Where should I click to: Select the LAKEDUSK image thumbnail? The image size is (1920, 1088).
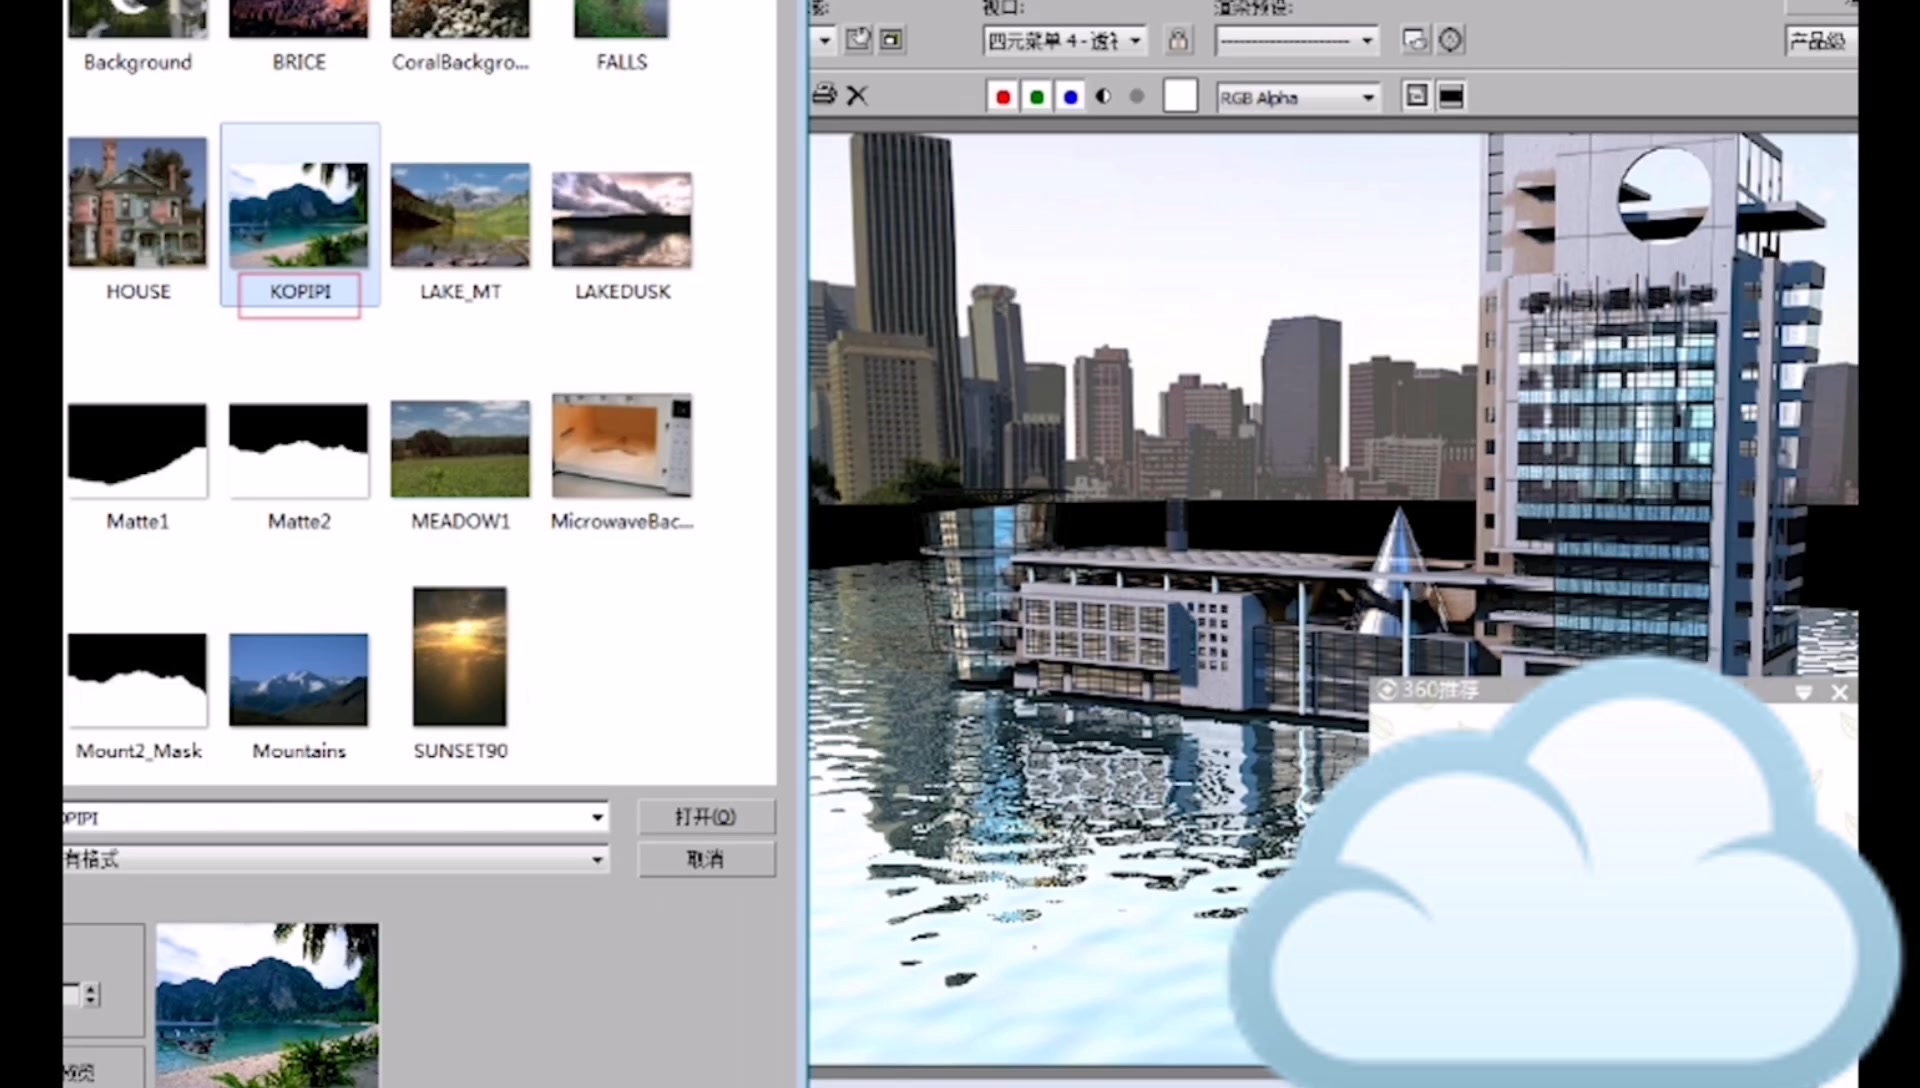click(622, 220)
